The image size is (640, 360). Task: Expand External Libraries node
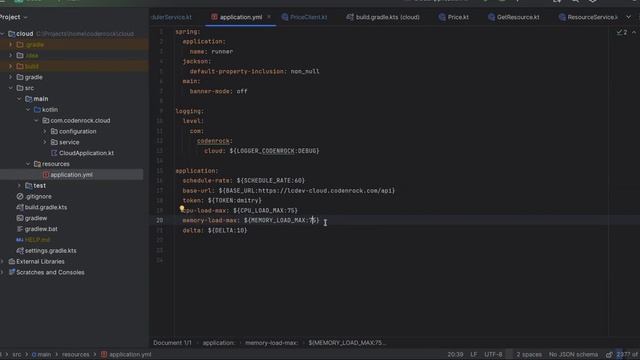pyautogui.click(x=2, y=262)
